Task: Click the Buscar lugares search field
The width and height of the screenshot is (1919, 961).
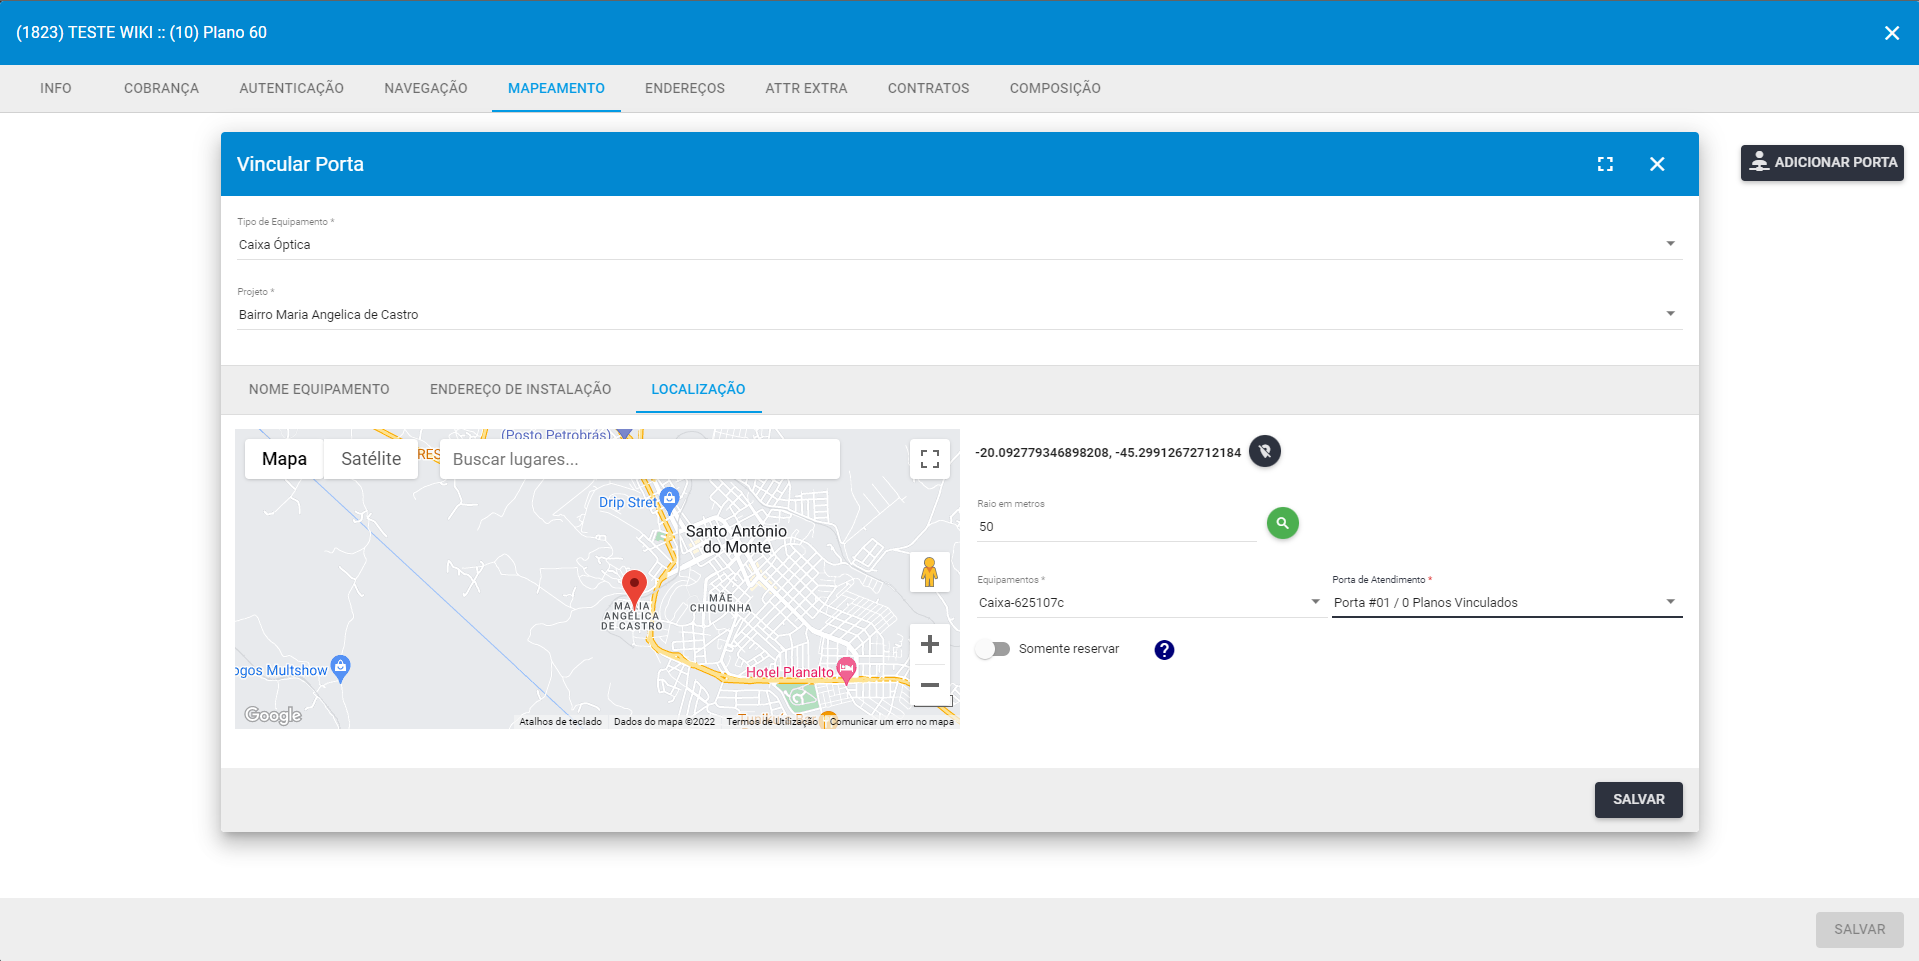Action: (640, 459)
